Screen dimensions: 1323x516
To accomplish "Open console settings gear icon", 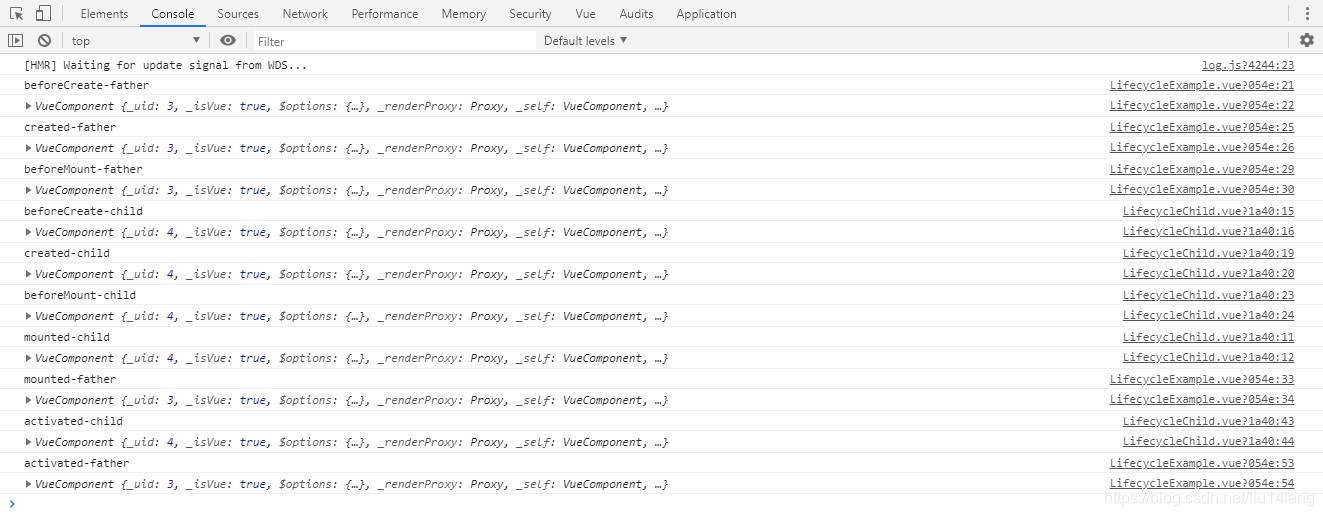I will point(1307,40).
